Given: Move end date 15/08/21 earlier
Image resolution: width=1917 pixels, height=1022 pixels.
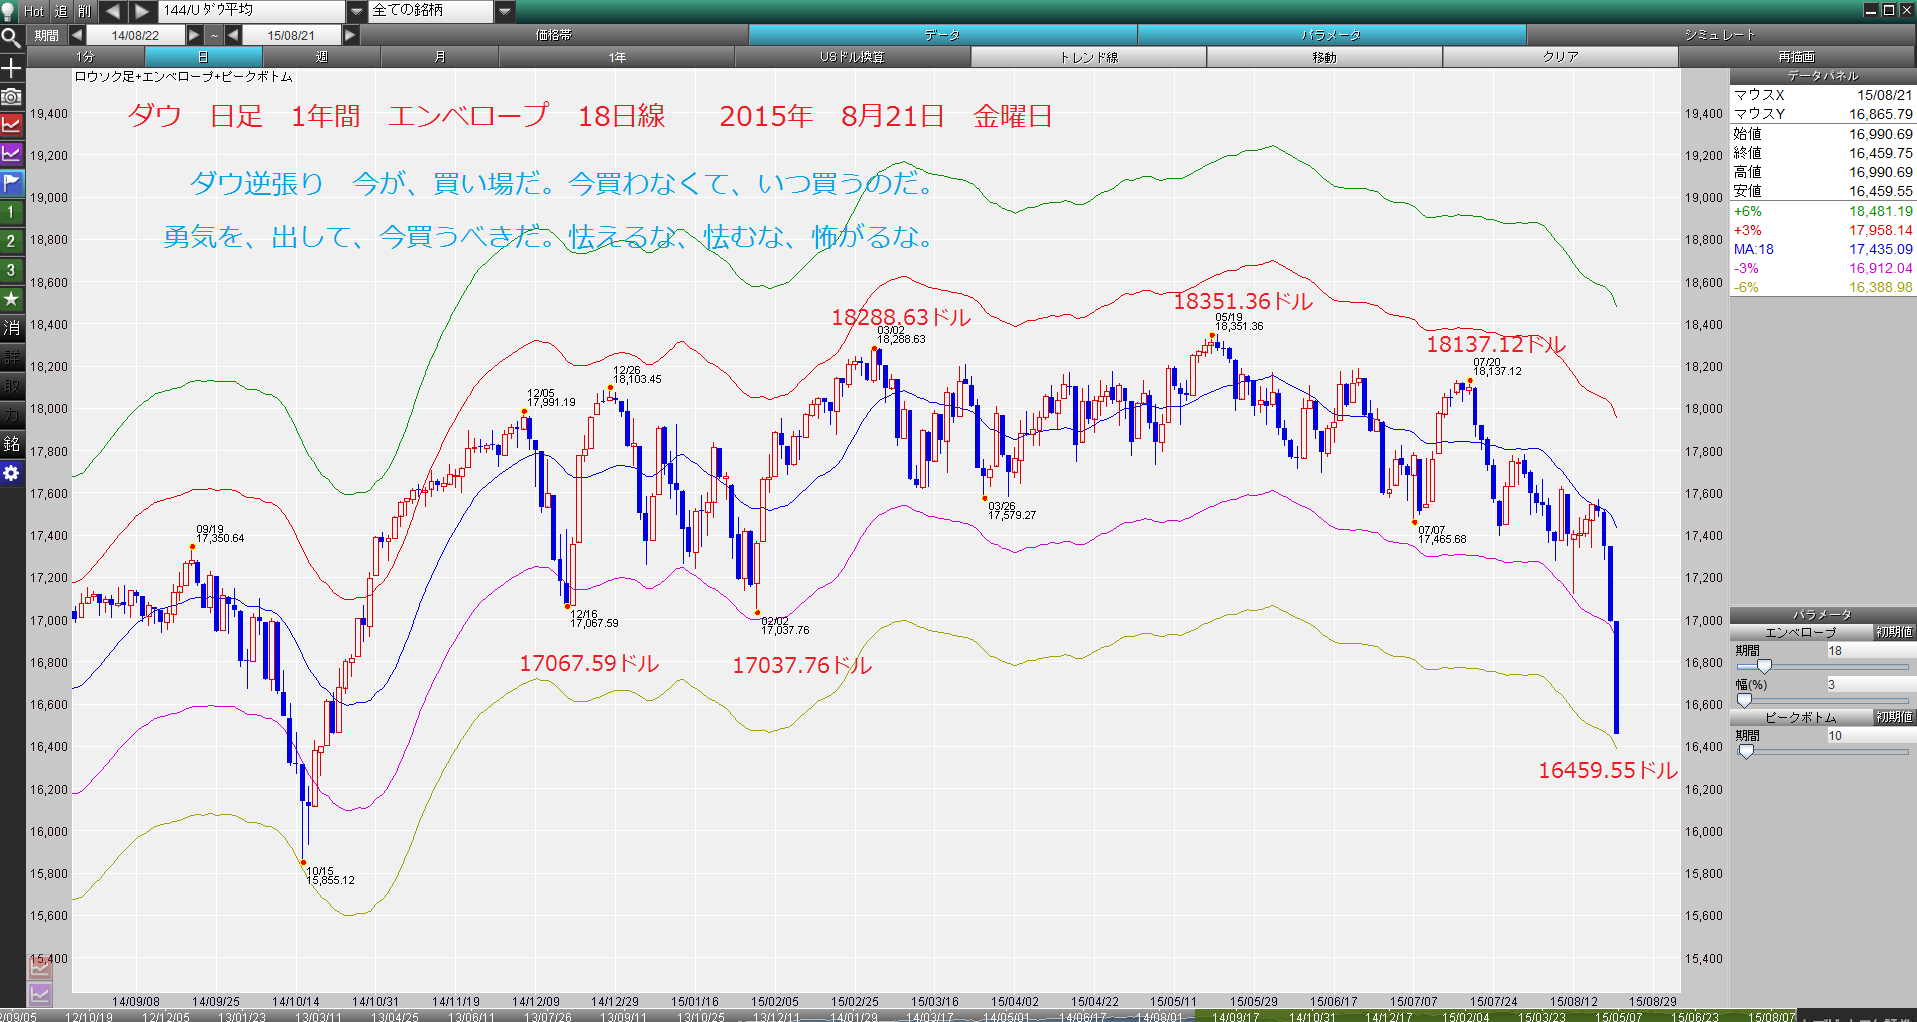Looking at the screenshot, I should 233,35.
